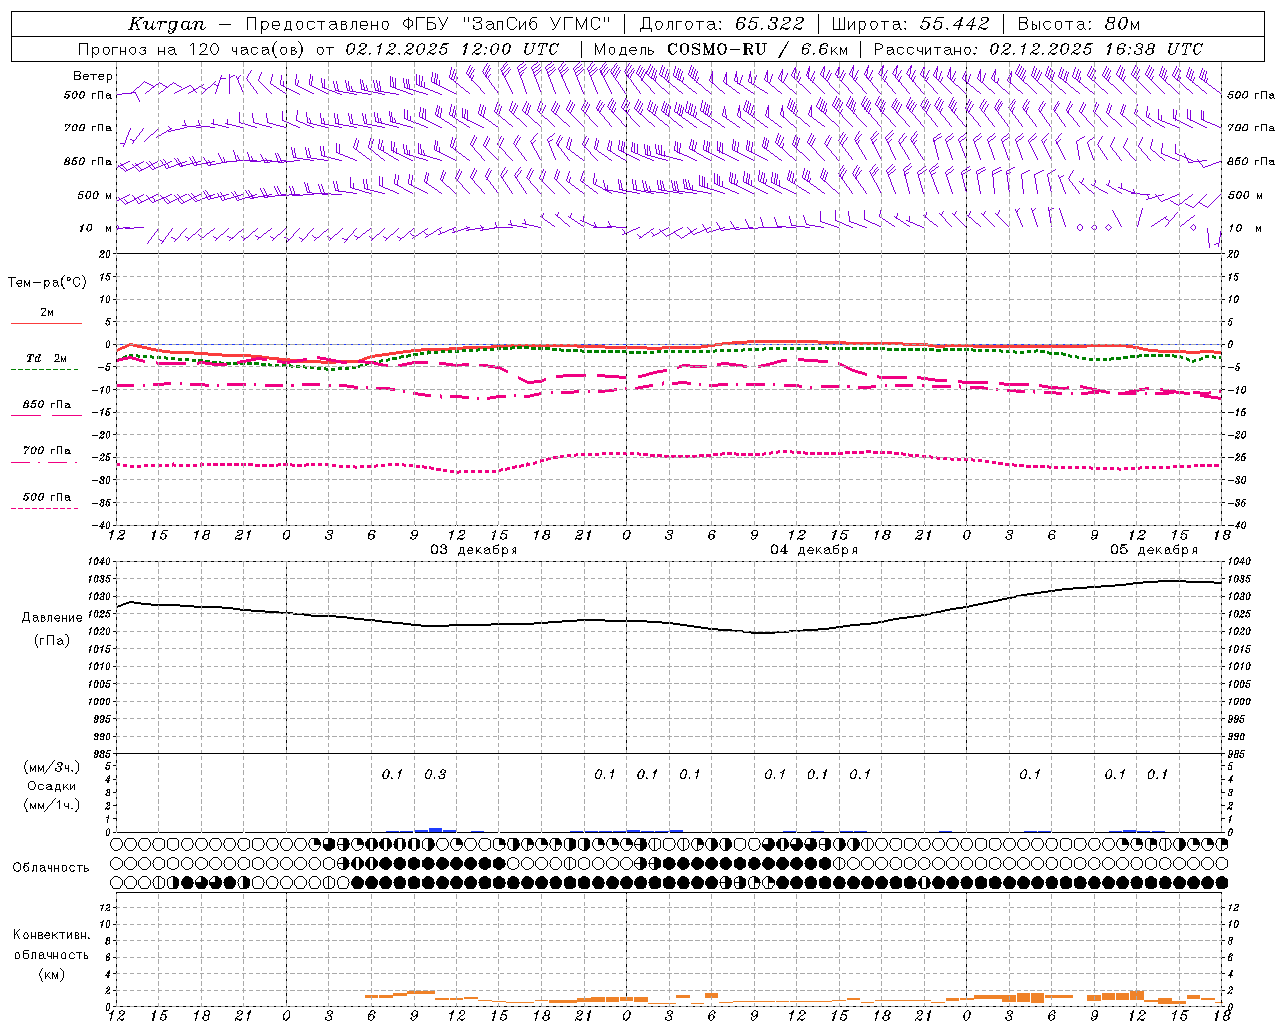The image size is (1280, 1024).
Task: Click computed time "Рассчитано: 02.12.2025 16:38 UTC"
Action: [x=1039, y=48]
